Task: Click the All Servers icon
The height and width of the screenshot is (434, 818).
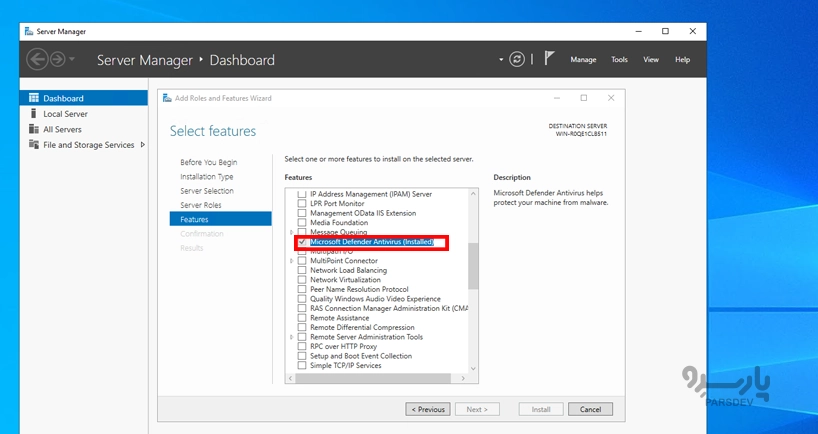Action: [x=34, y=129]
